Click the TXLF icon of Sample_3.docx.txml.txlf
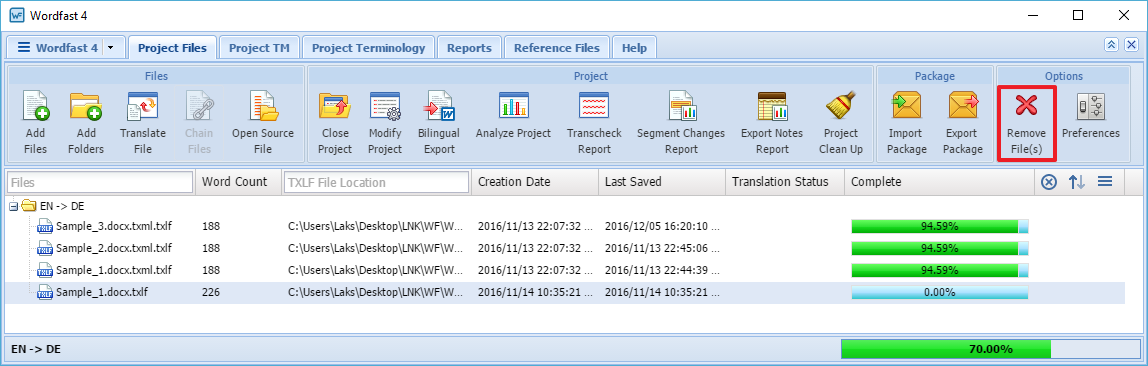The image size is (1148, 366). [45, 226]
